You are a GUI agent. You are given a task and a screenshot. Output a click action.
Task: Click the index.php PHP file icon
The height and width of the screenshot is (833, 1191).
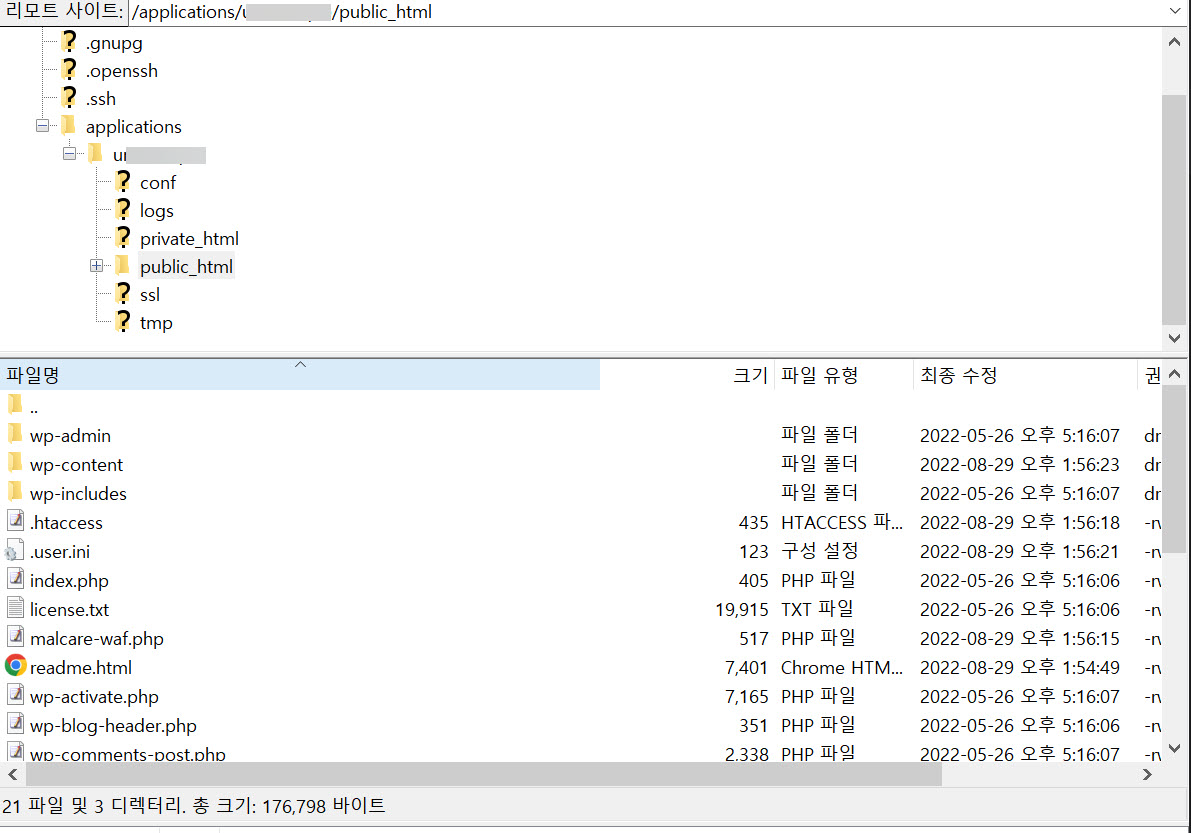[x=14, y=579]
